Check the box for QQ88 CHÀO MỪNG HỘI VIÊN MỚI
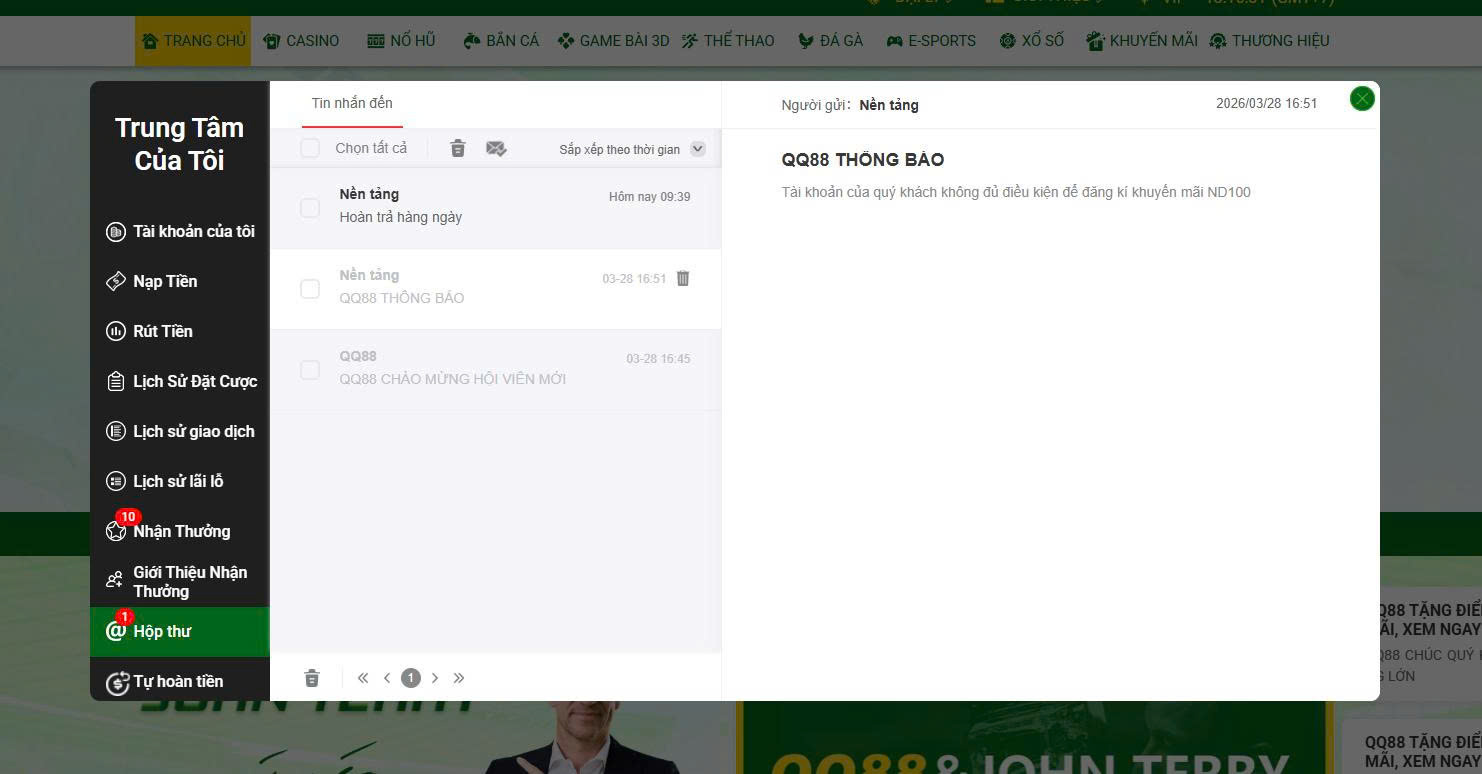 pos(310,369)
